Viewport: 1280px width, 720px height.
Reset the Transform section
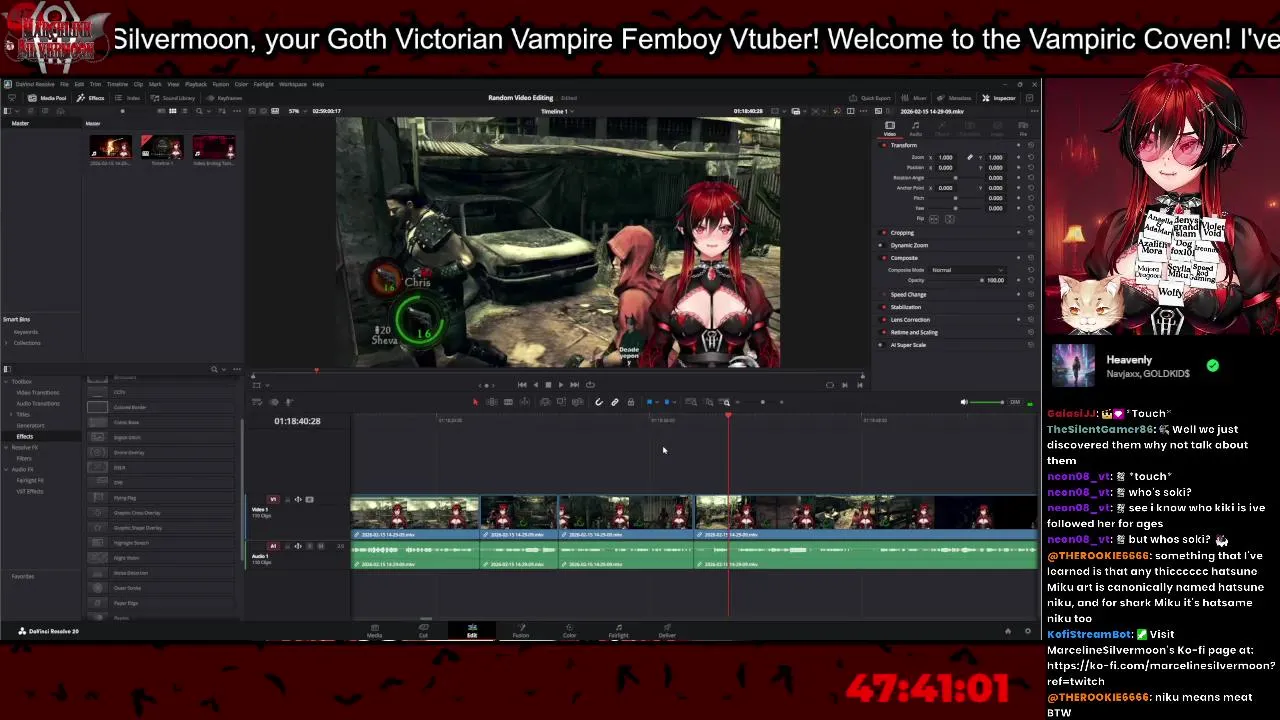click(1031, 145)
